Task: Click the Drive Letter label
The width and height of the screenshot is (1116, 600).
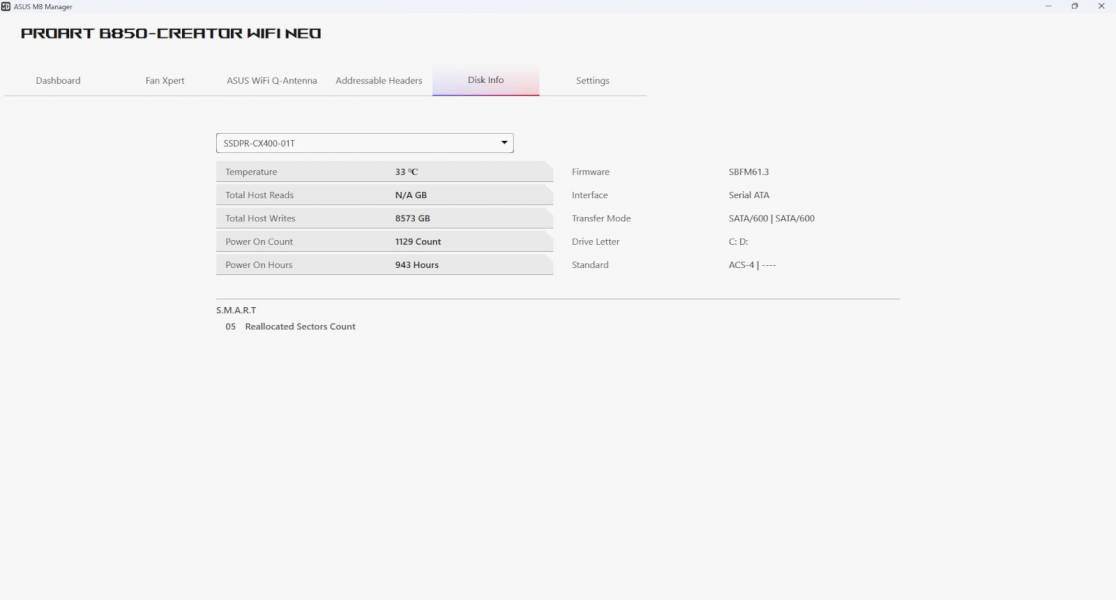Action: (596, 241)
